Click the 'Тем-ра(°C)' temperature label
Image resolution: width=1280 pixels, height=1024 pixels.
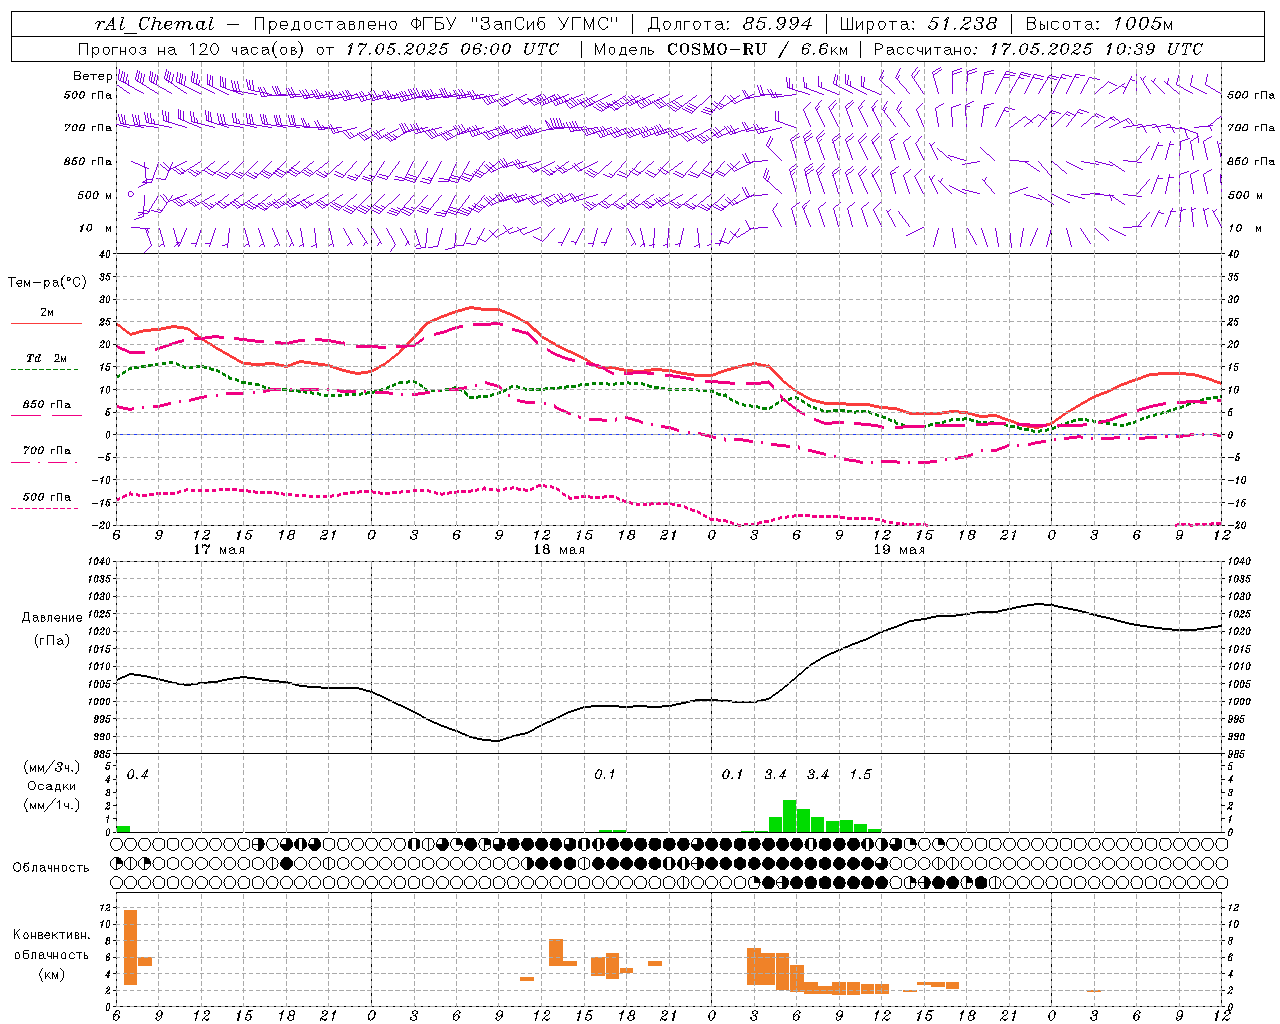click(x=47, y=283)
